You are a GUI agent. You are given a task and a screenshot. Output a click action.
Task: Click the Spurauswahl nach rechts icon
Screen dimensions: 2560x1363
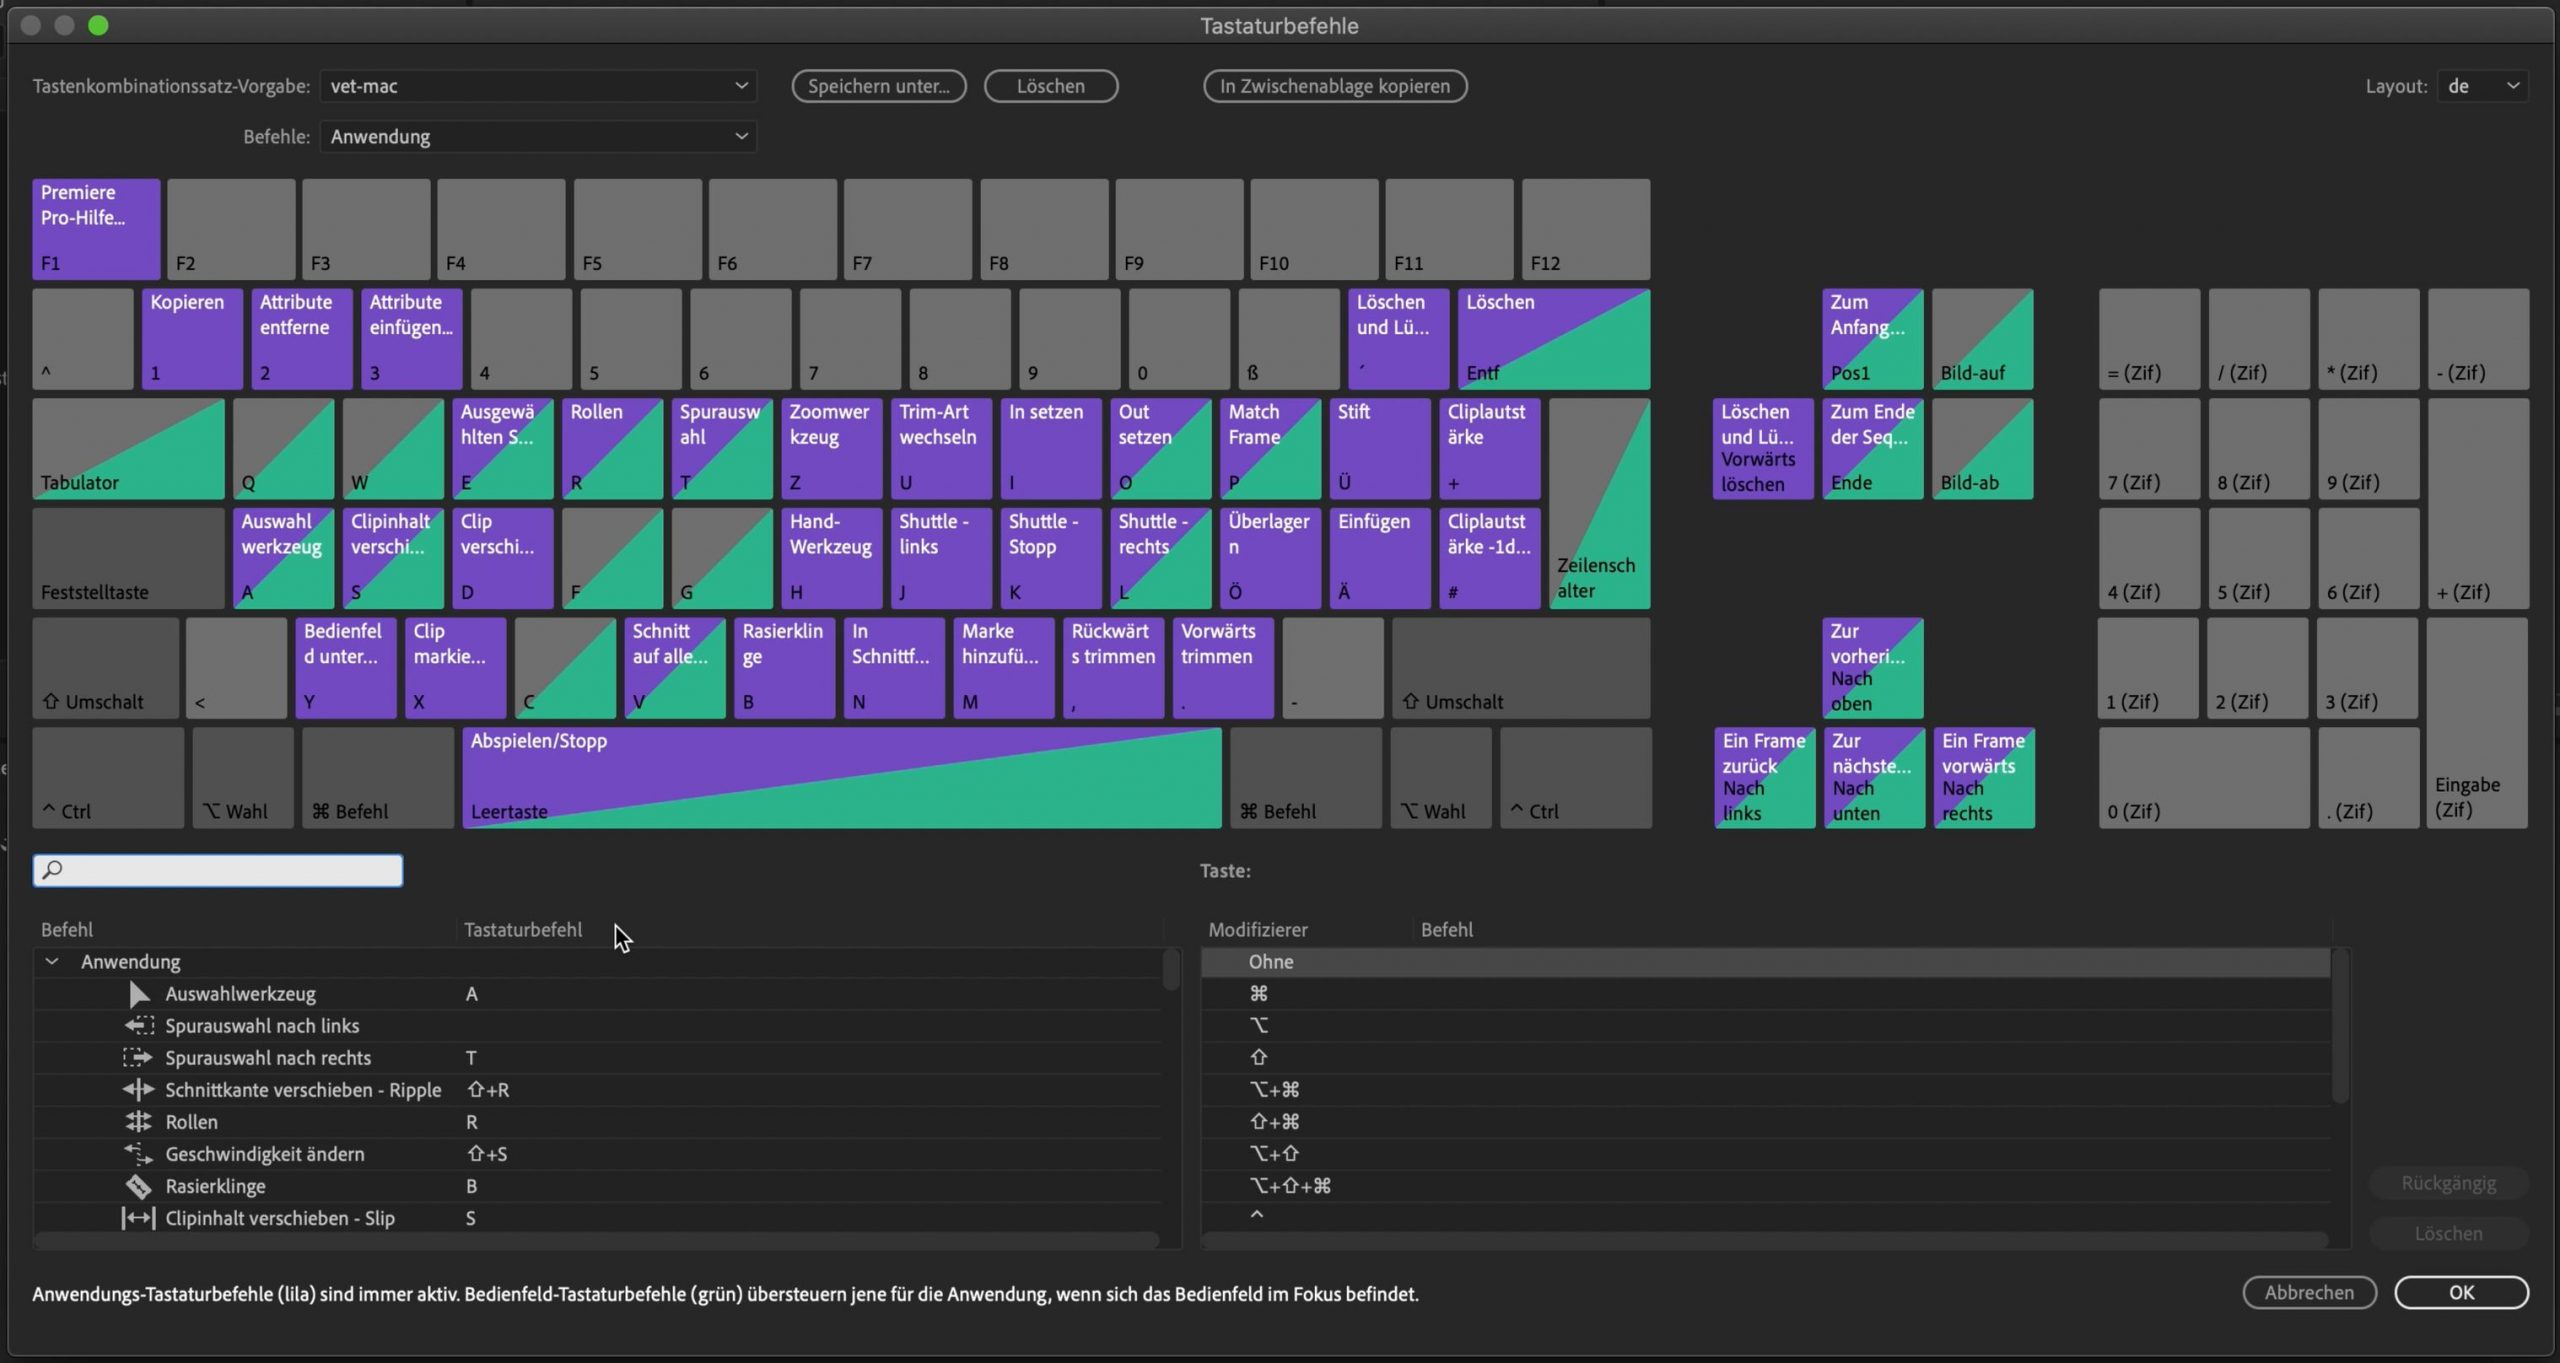pos(138,1058)
